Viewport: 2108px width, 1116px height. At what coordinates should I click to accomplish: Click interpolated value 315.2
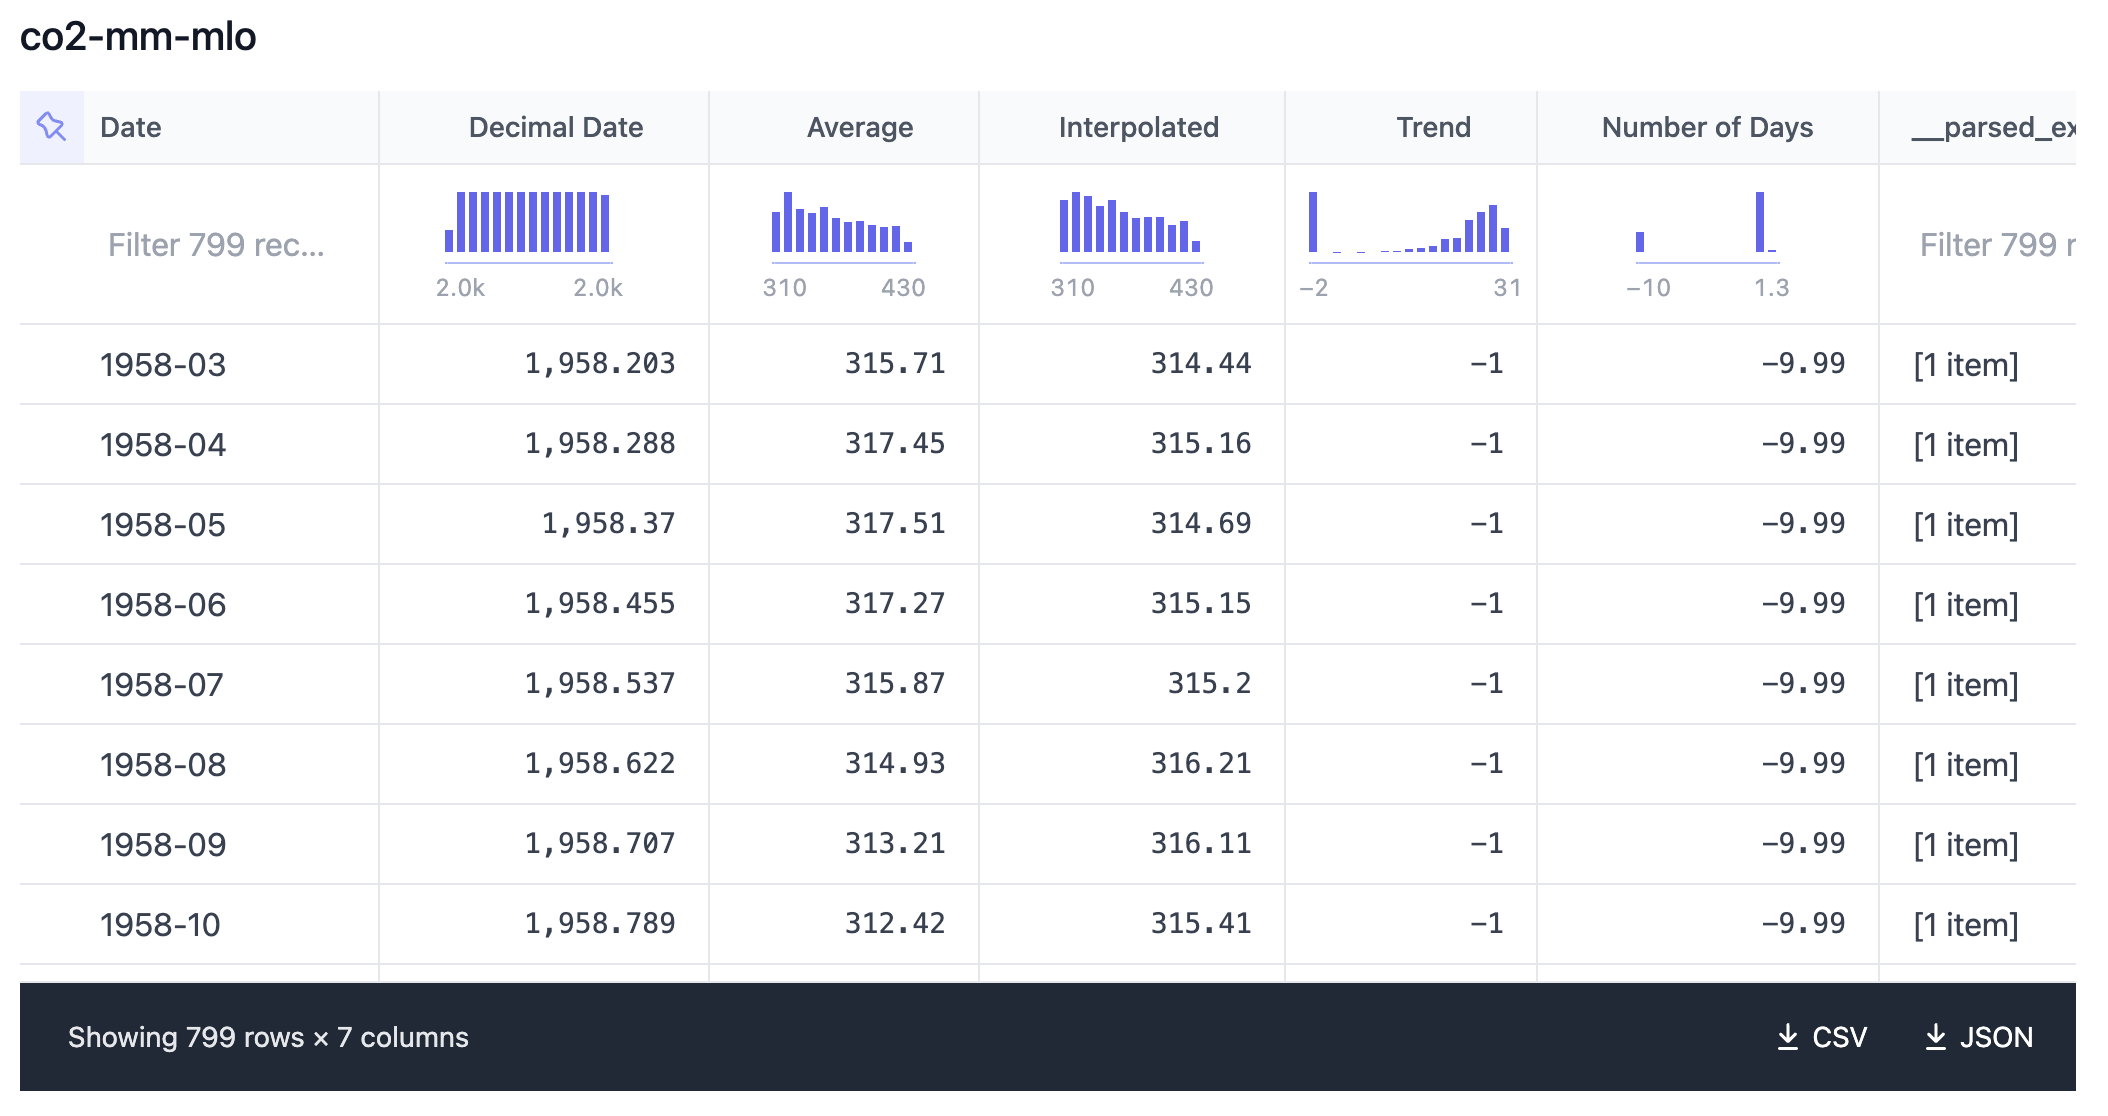[1210, 683]
